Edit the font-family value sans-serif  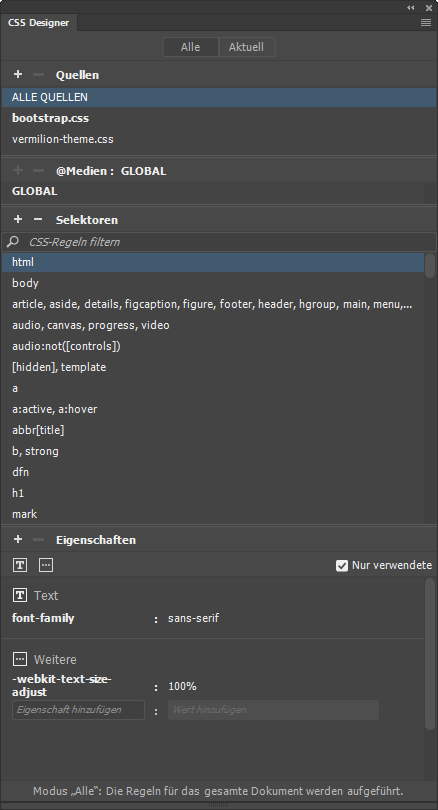pos(193,618)
